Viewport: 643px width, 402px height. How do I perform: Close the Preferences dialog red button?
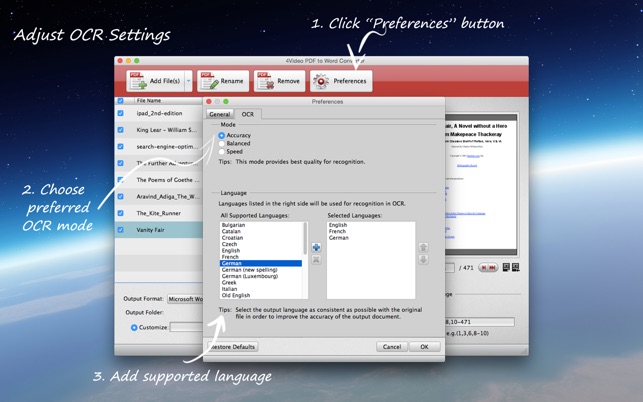(x=209, y=101)
